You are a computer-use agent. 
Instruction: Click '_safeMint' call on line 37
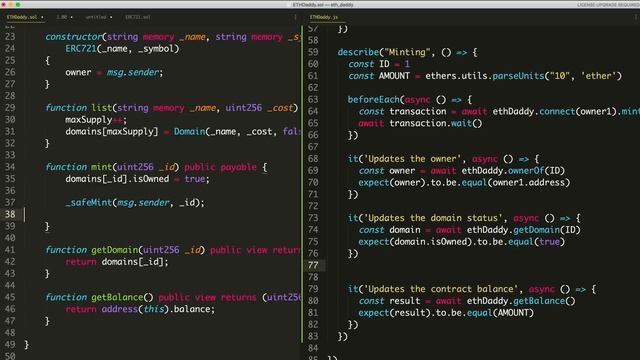[88, 202]
